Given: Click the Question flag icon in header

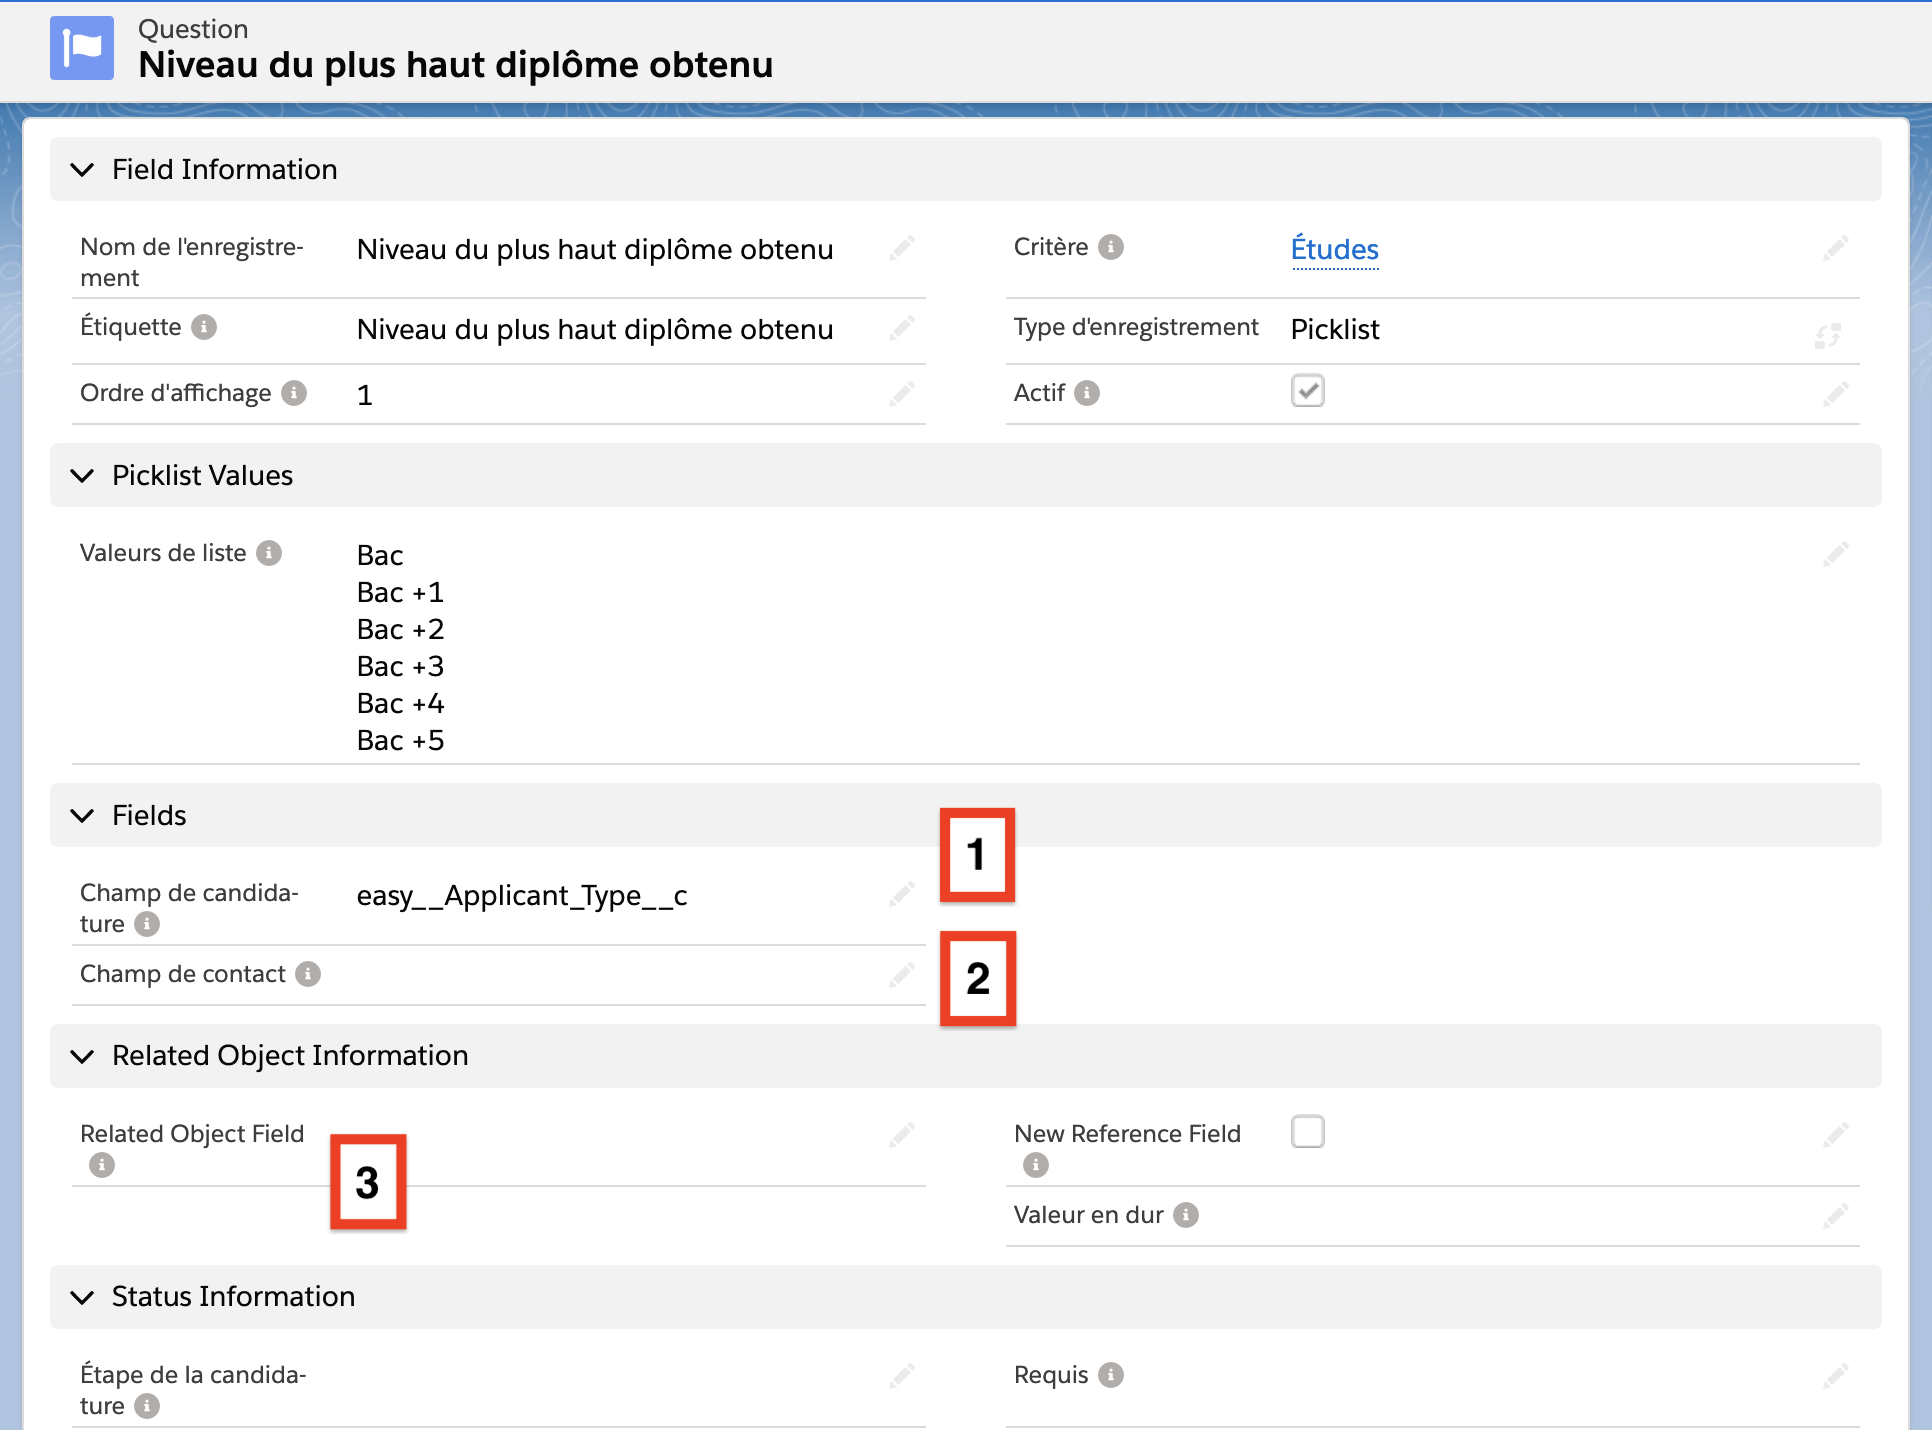Looking at the screenshot, I should pyautogui.click(x=82, y=48).
